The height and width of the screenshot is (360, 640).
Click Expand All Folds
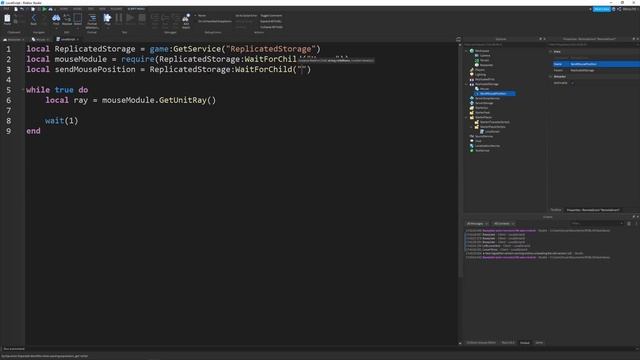click(271, 21)
